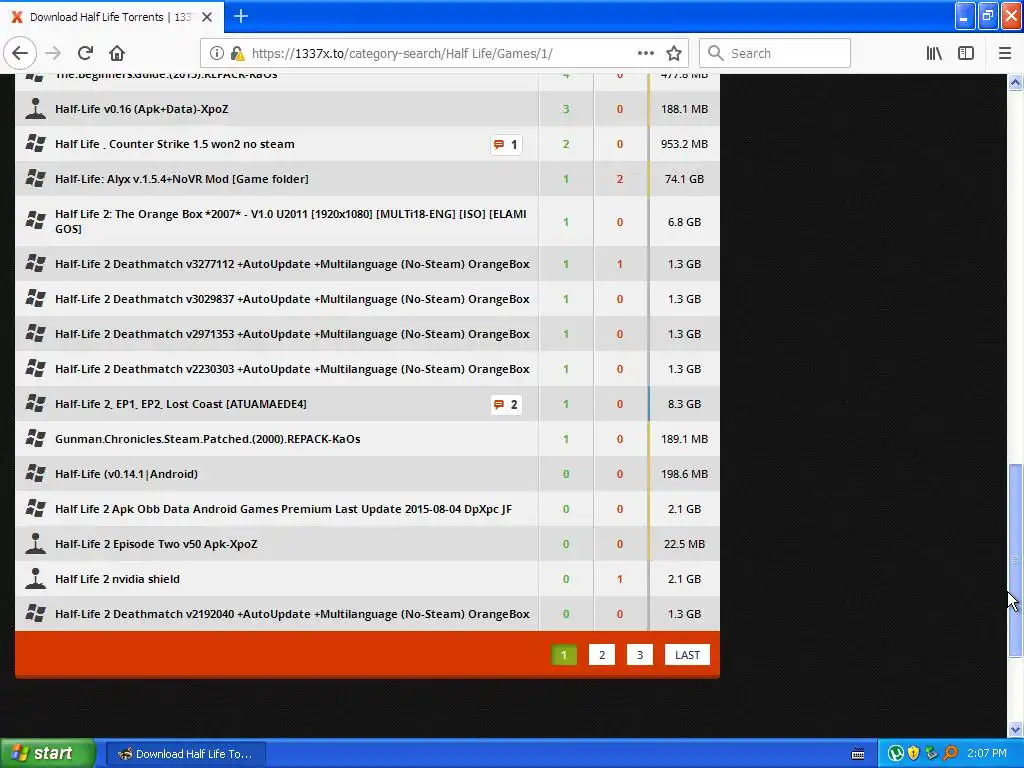Click the 189.1 MB size cell

(x=684, y=439)
